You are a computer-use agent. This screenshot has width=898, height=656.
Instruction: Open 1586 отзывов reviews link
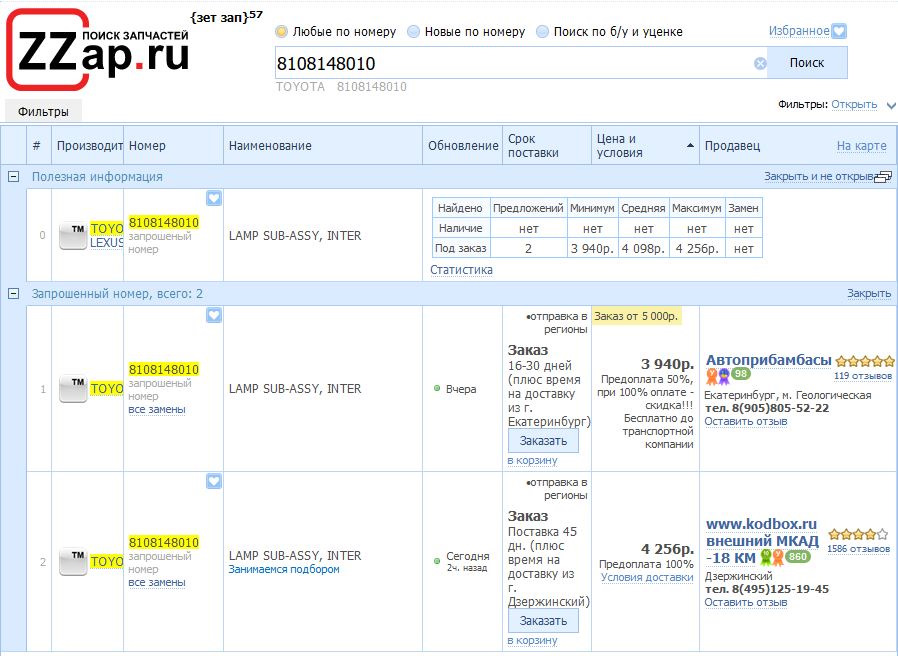pyautogui.click(x=858, y=549)
